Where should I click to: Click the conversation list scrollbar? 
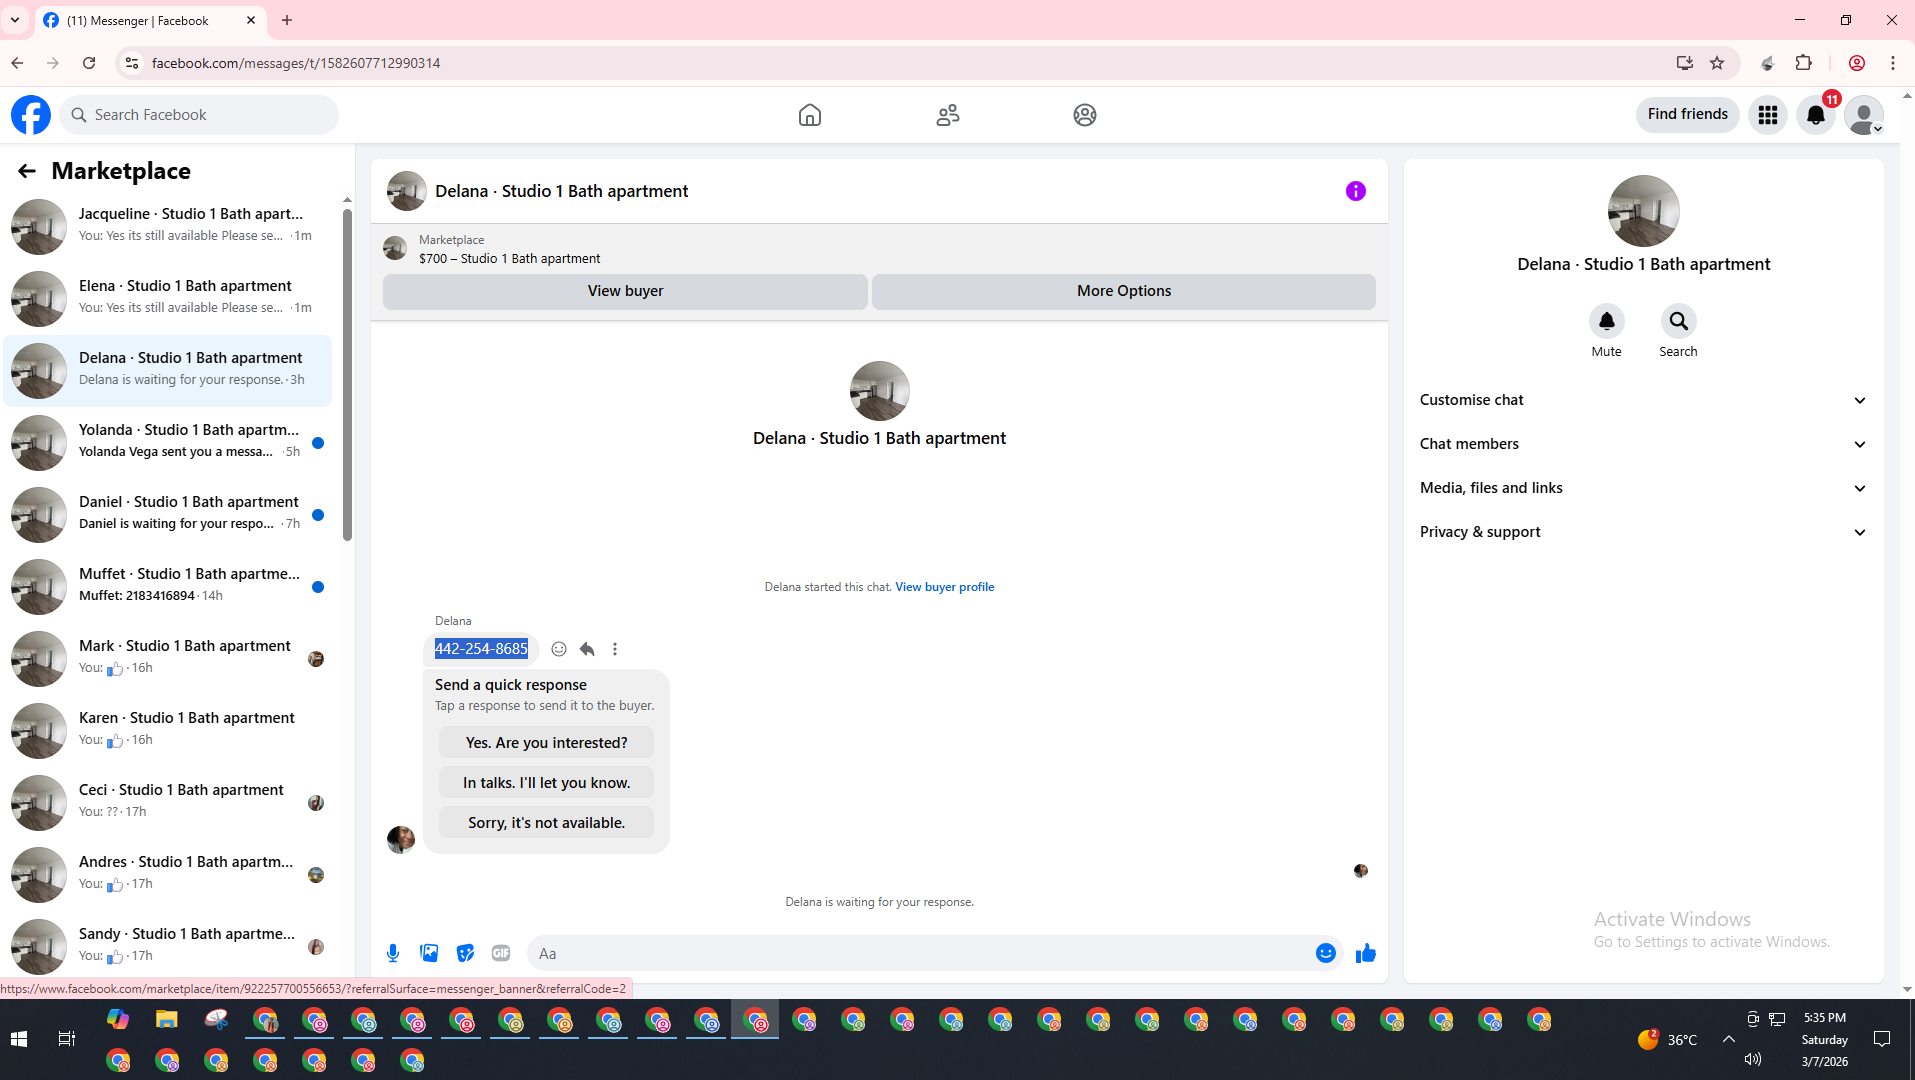[347, 375]
